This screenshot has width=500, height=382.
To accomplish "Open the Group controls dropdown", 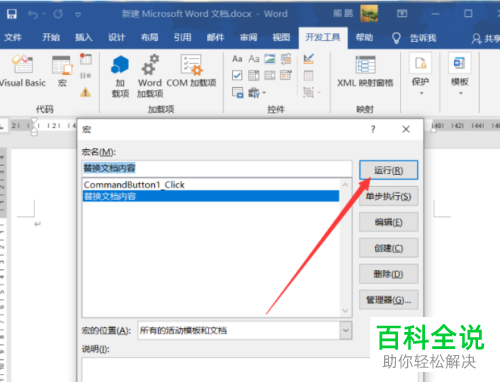I will [x=312, y=92].
